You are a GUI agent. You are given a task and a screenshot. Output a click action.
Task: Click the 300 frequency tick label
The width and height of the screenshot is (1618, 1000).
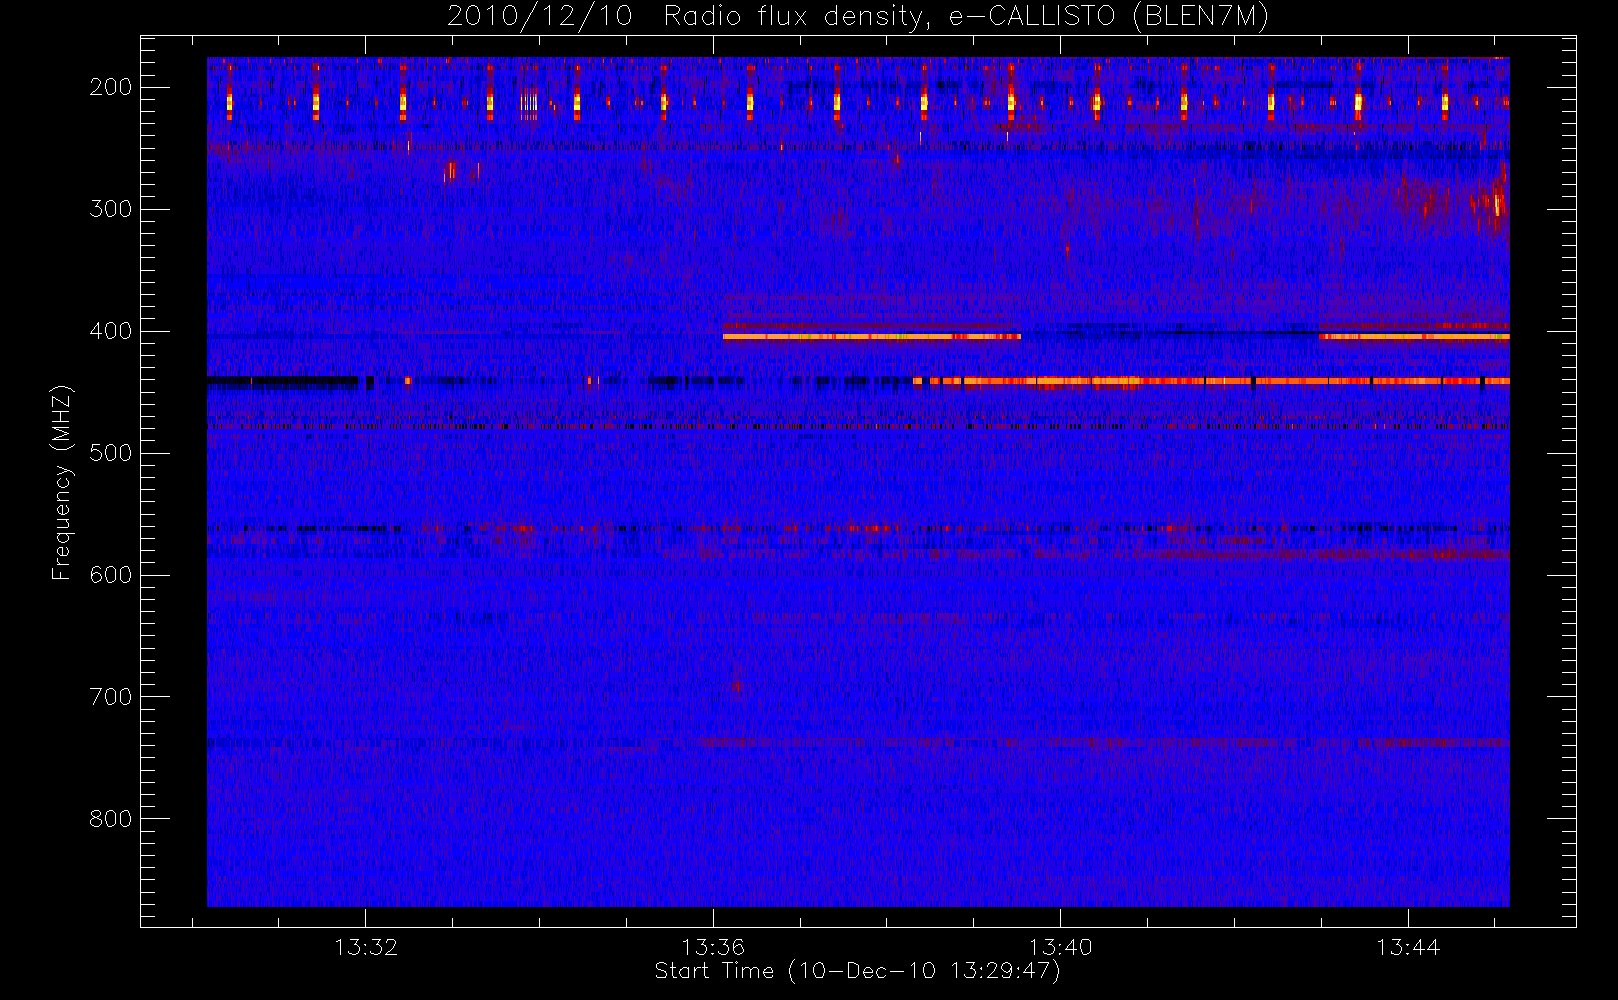coord(111,209)
